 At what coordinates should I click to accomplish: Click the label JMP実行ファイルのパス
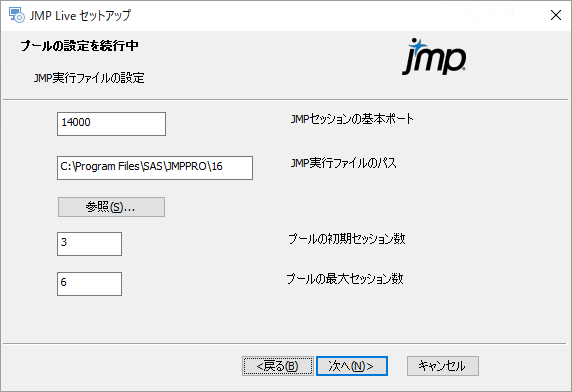(343, 163)
